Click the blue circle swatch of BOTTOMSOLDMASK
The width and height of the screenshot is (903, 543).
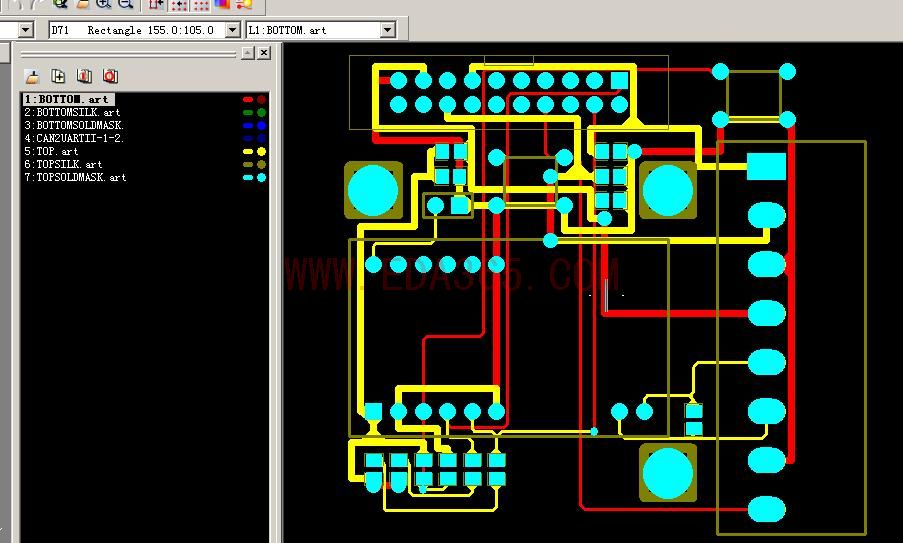tap(261, 126)
